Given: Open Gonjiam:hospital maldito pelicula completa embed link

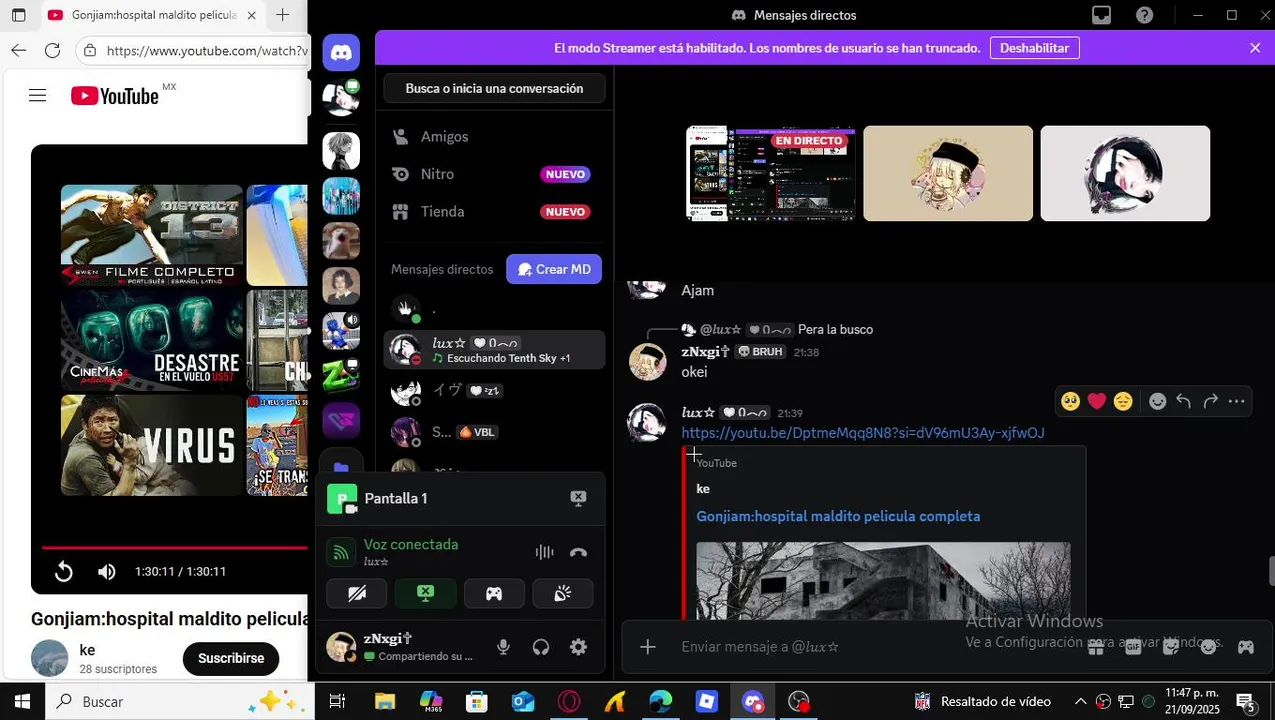Looking at the screenshot, I should (x=838, y=517).
